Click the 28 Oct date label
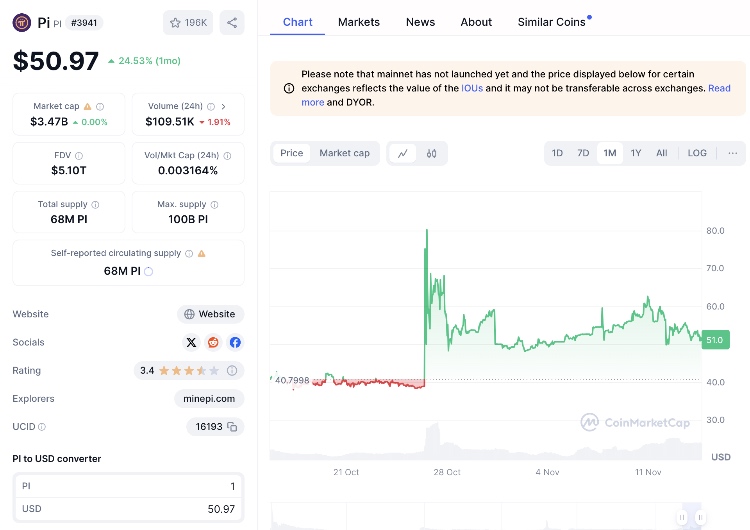The width and height of the screenshot is (750, 530). (447, 472)
